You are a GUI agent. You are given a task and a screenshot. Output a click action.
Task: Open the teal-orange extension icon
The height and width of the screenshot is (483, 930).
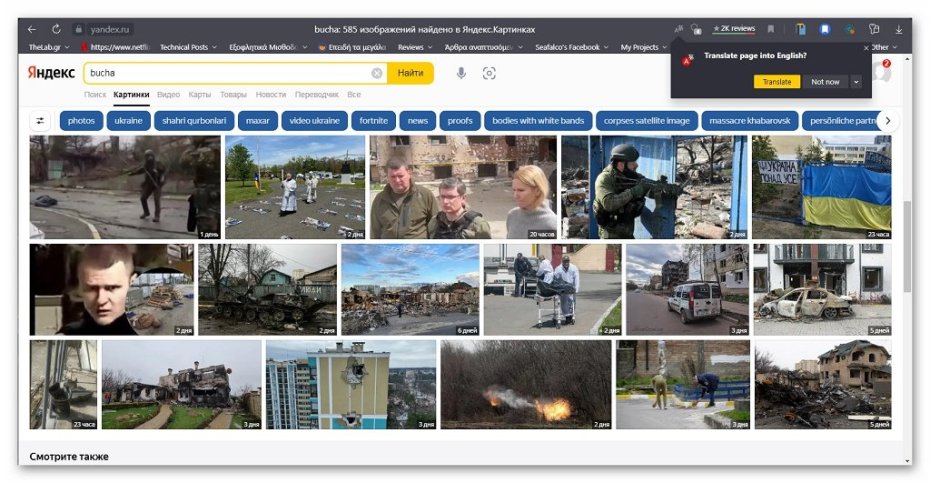pyautogui.click(x=849, y=29)
